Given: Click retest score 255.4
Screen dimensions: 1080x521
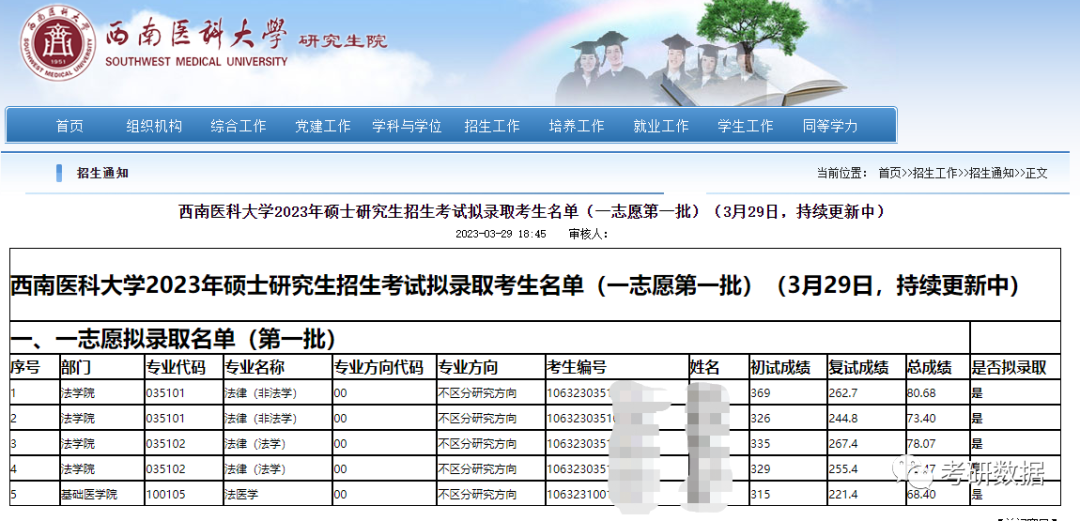Looking at the screenshot, I should click(x=844, y=469).
